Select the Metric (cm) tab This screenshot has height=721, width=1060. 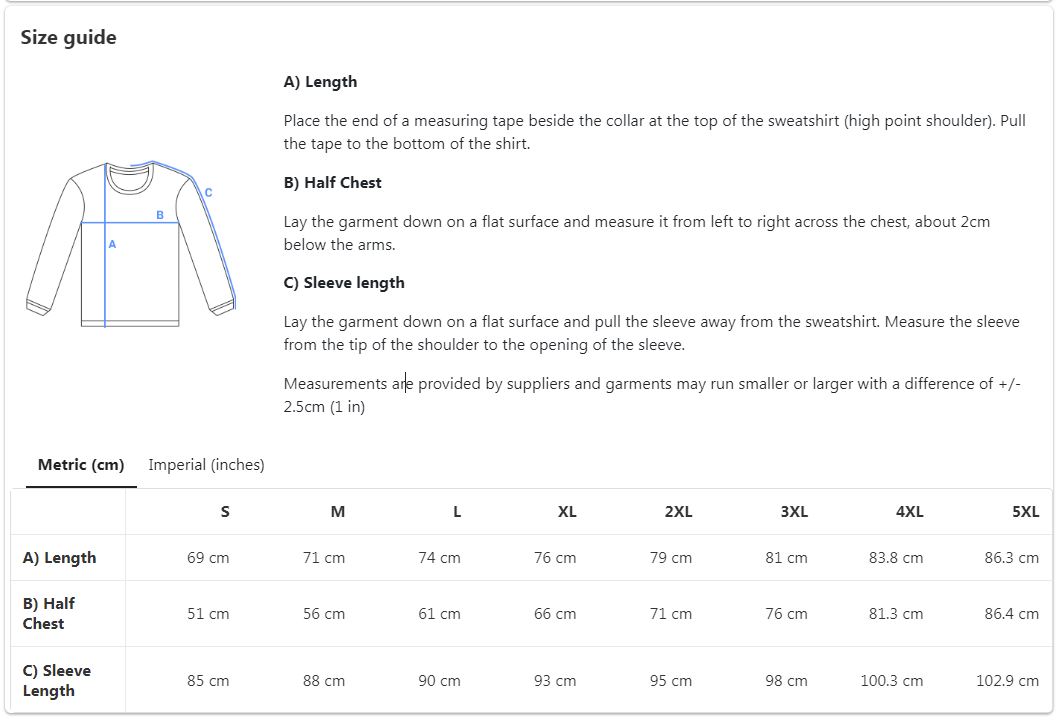[x=81, y=465]
